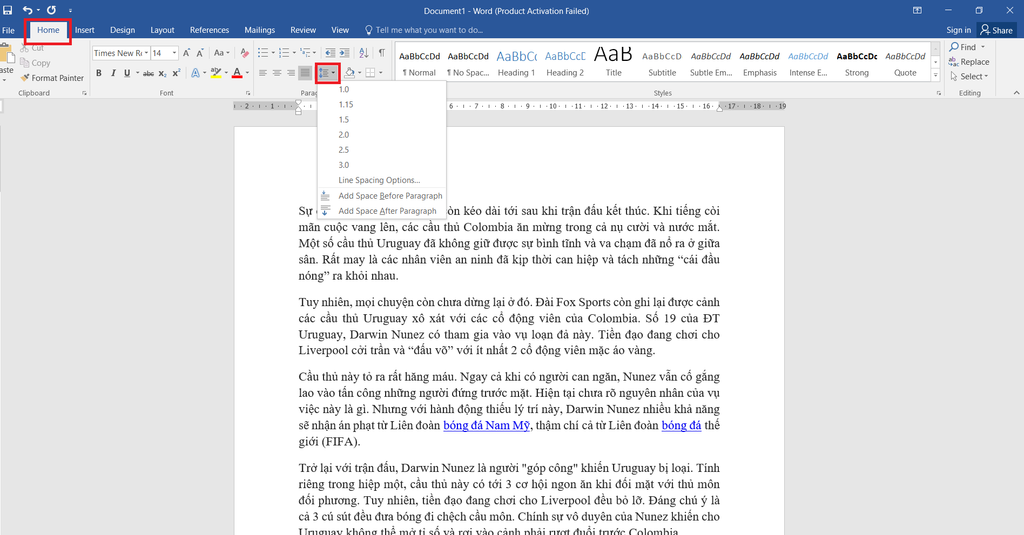1024x535 pixels.
Task: Open the Select dropdown in Editing group
Action: tap(969, 76)
